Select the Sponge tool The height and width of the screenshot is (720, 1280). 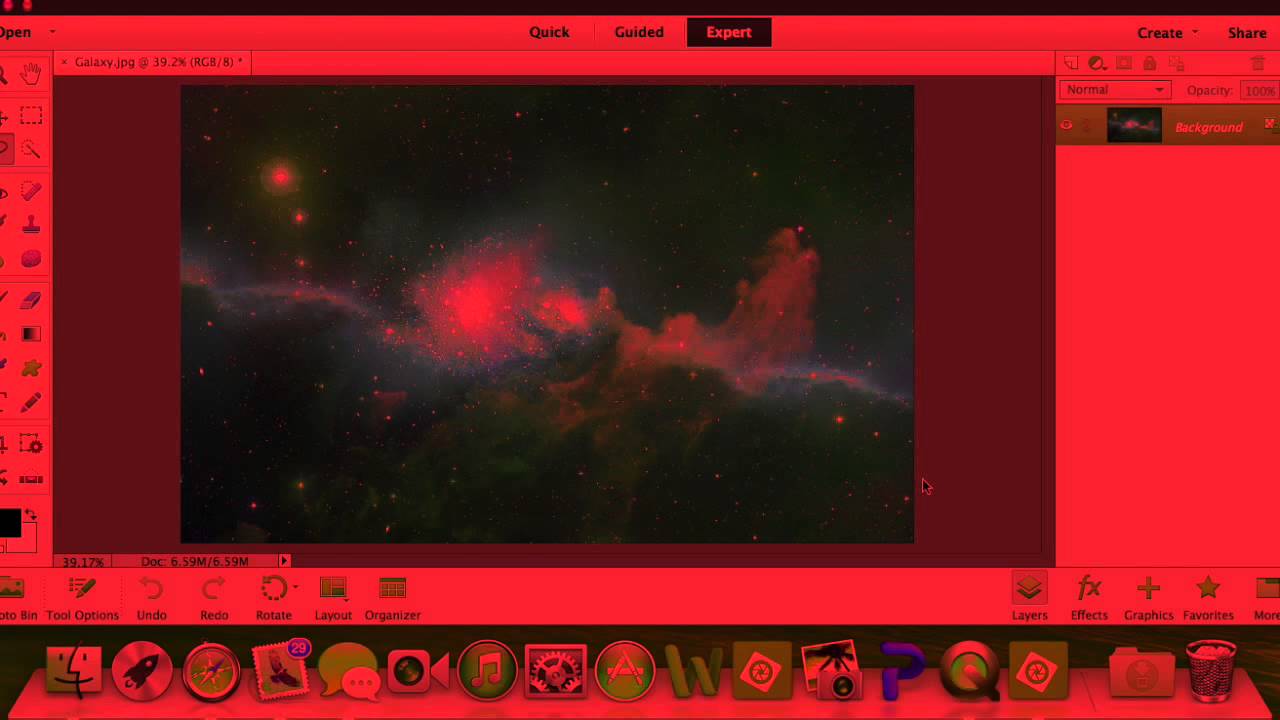pos(31,258)
